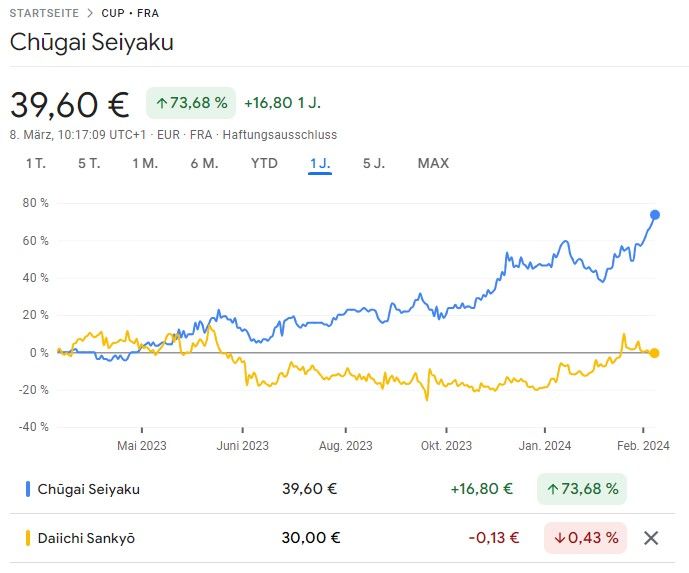This screenshot has width=689, height=573.
Task: Show the 5 J. chart range
Action: [x=373, y=163]
